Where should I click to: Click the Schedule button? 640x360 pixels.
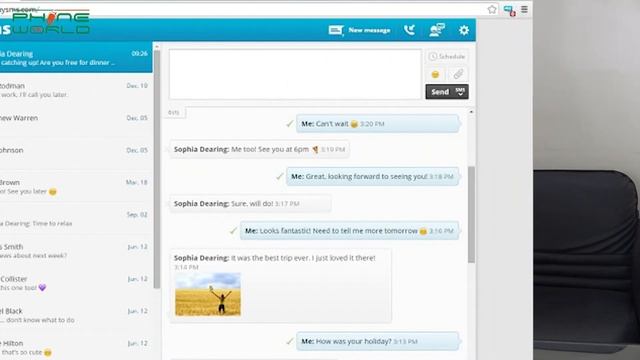coord(447,56)
